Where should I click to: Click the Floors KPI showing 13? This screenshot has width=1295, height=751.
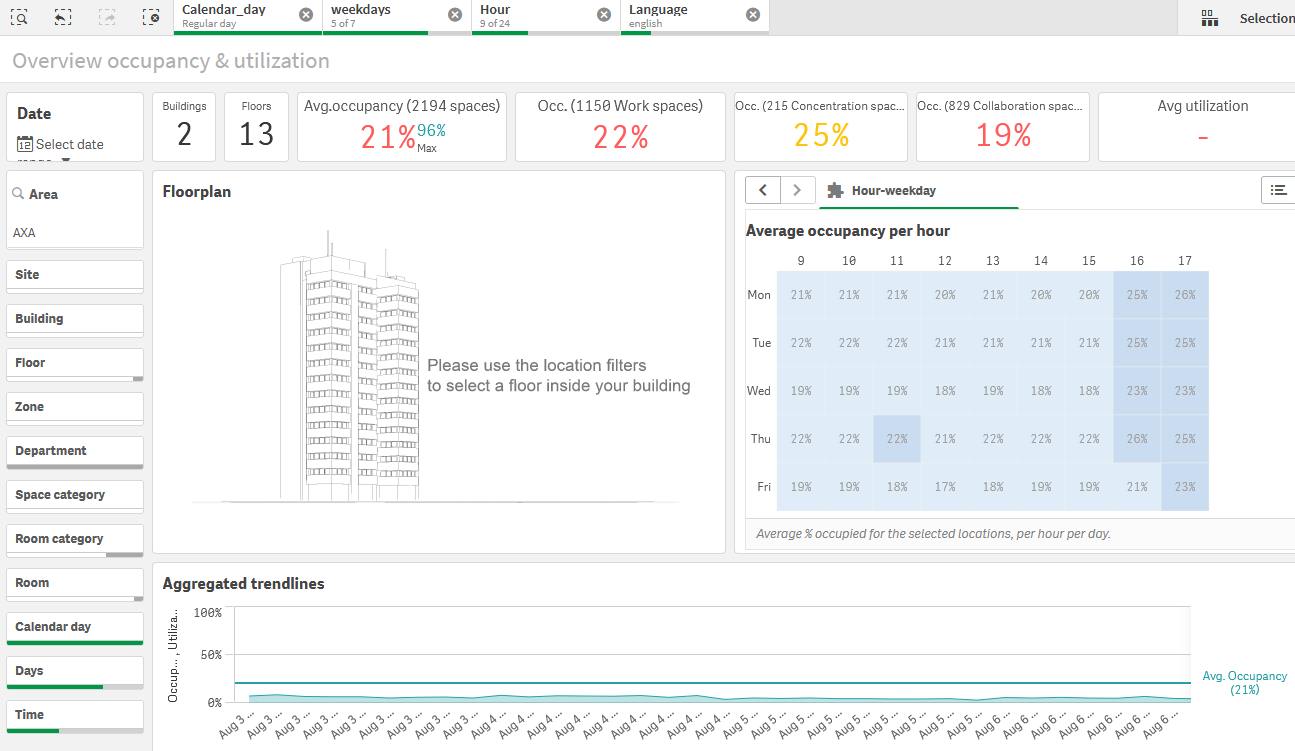pyautogui.click(x=256, y=127)
